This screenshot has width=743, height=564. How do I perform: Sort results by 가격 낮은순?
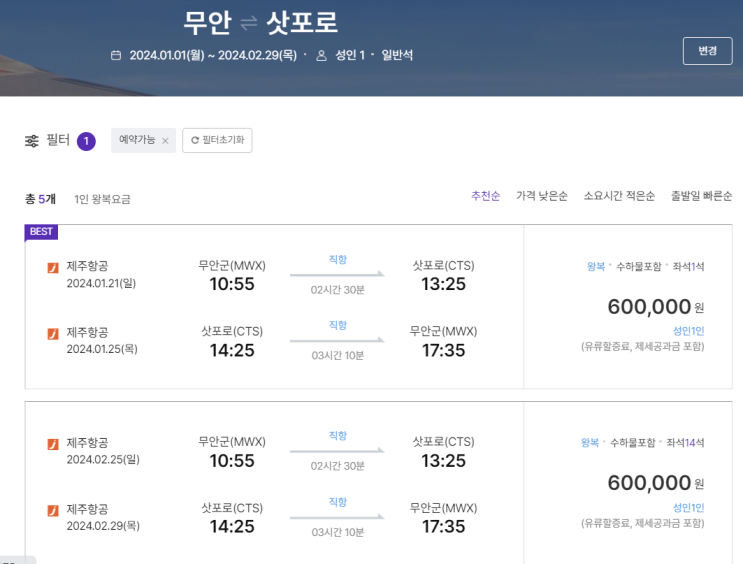tap(542, 196)
